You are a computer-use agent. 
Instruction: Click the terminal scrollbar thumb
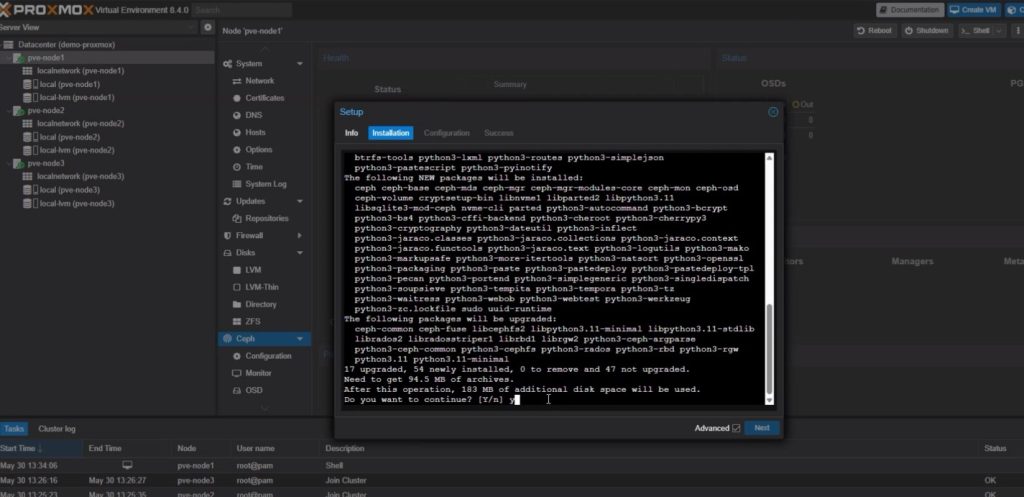pyautogui.click(x=769, y=349)
